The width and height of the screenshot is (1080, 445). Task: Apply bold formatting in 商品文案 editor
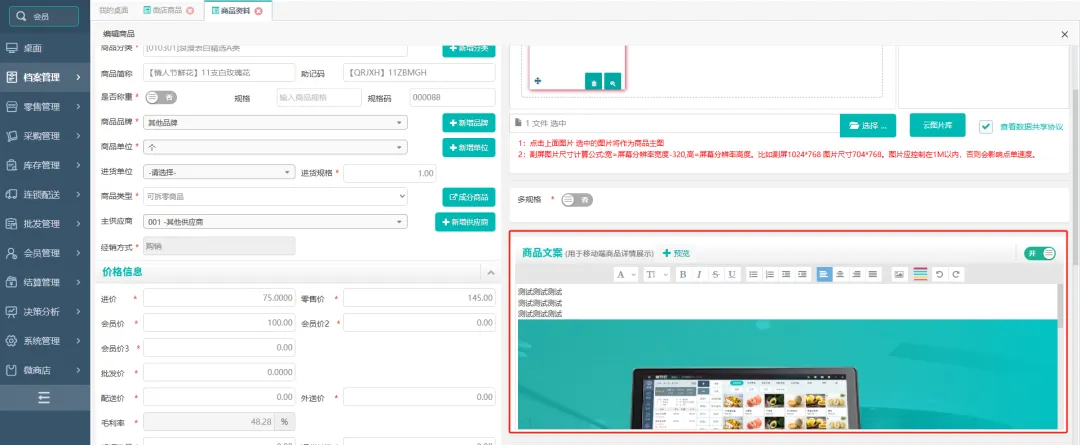coord(683,274)
